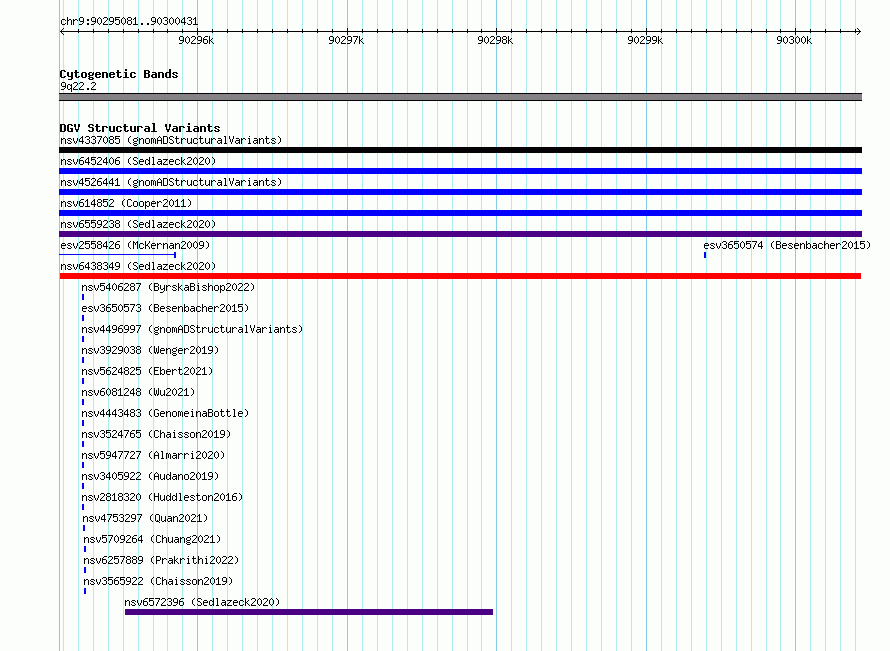Open nsv3524765 (Chaisson2019) variant label
This screenshot has width=890, height=651.
(156, 434)
